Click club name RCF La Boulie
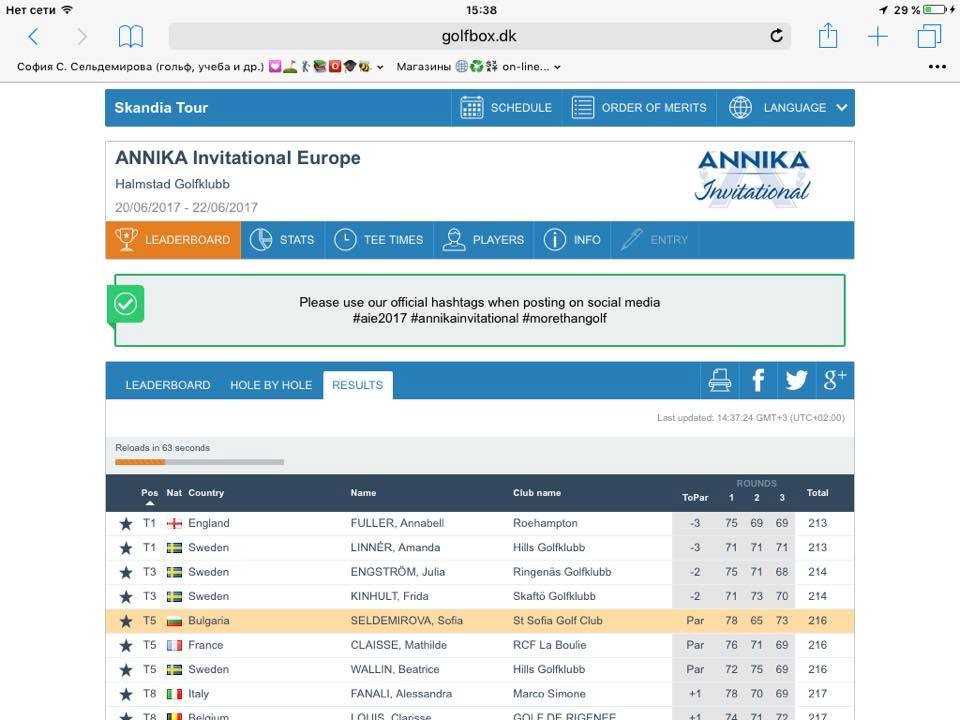The image size is (960, 720). coord(549,645)
